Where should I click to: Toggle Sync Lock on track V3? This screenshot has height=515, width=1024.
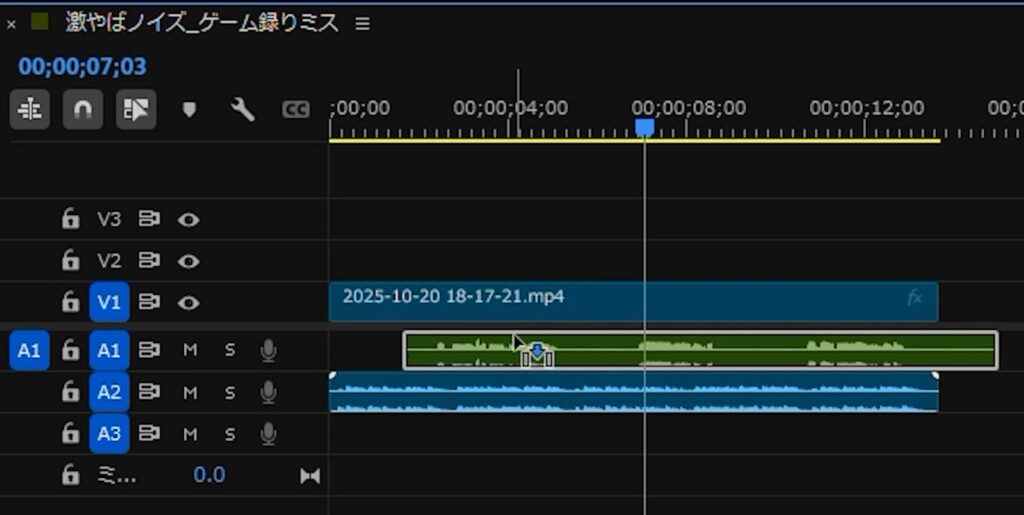tap(149, 219)
